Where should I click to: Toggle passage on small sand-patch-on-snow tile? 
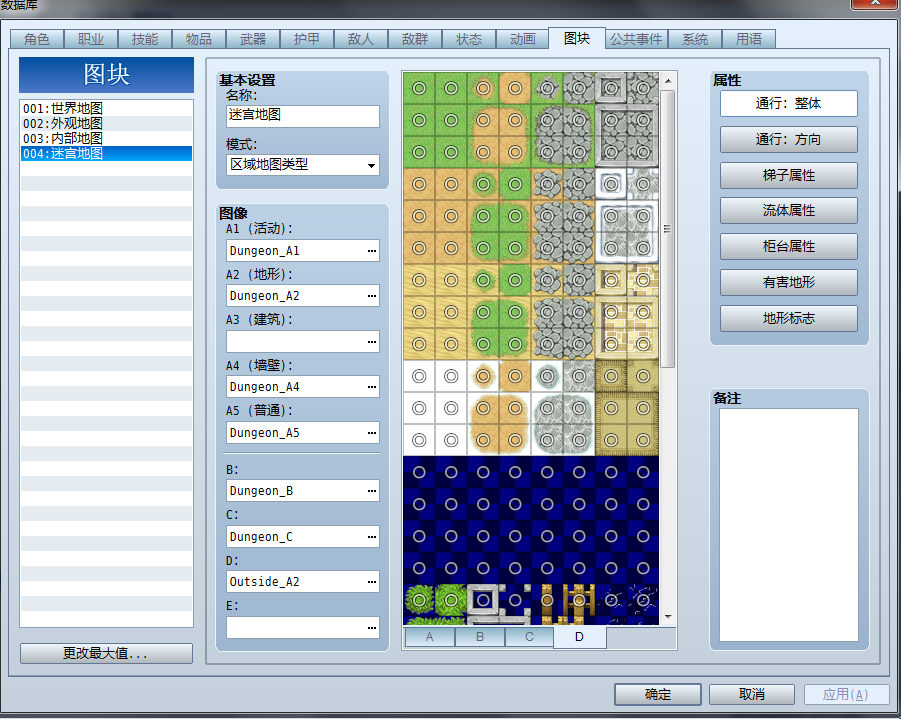(483, 376)
